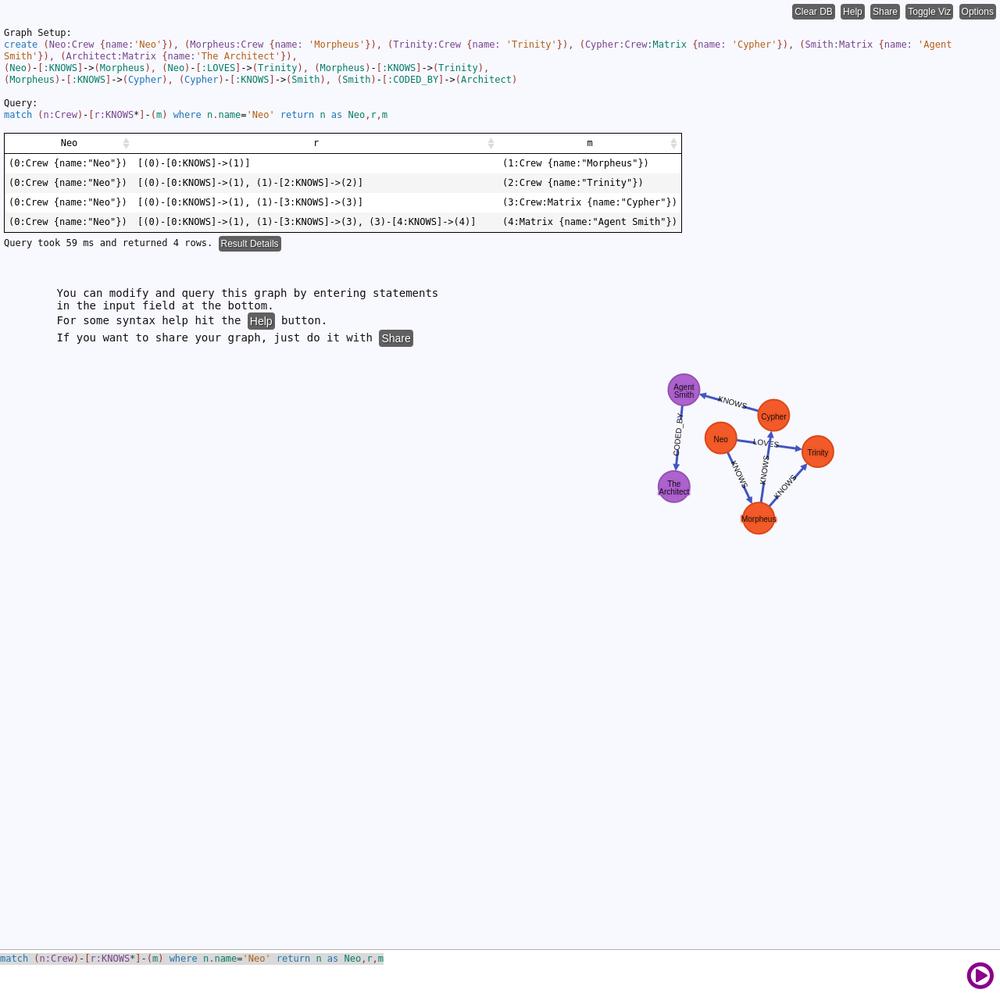Image resolution: width=1000 pixels, height=1000 pixels.
Task: Click the r column header
Action: (316, 143)
